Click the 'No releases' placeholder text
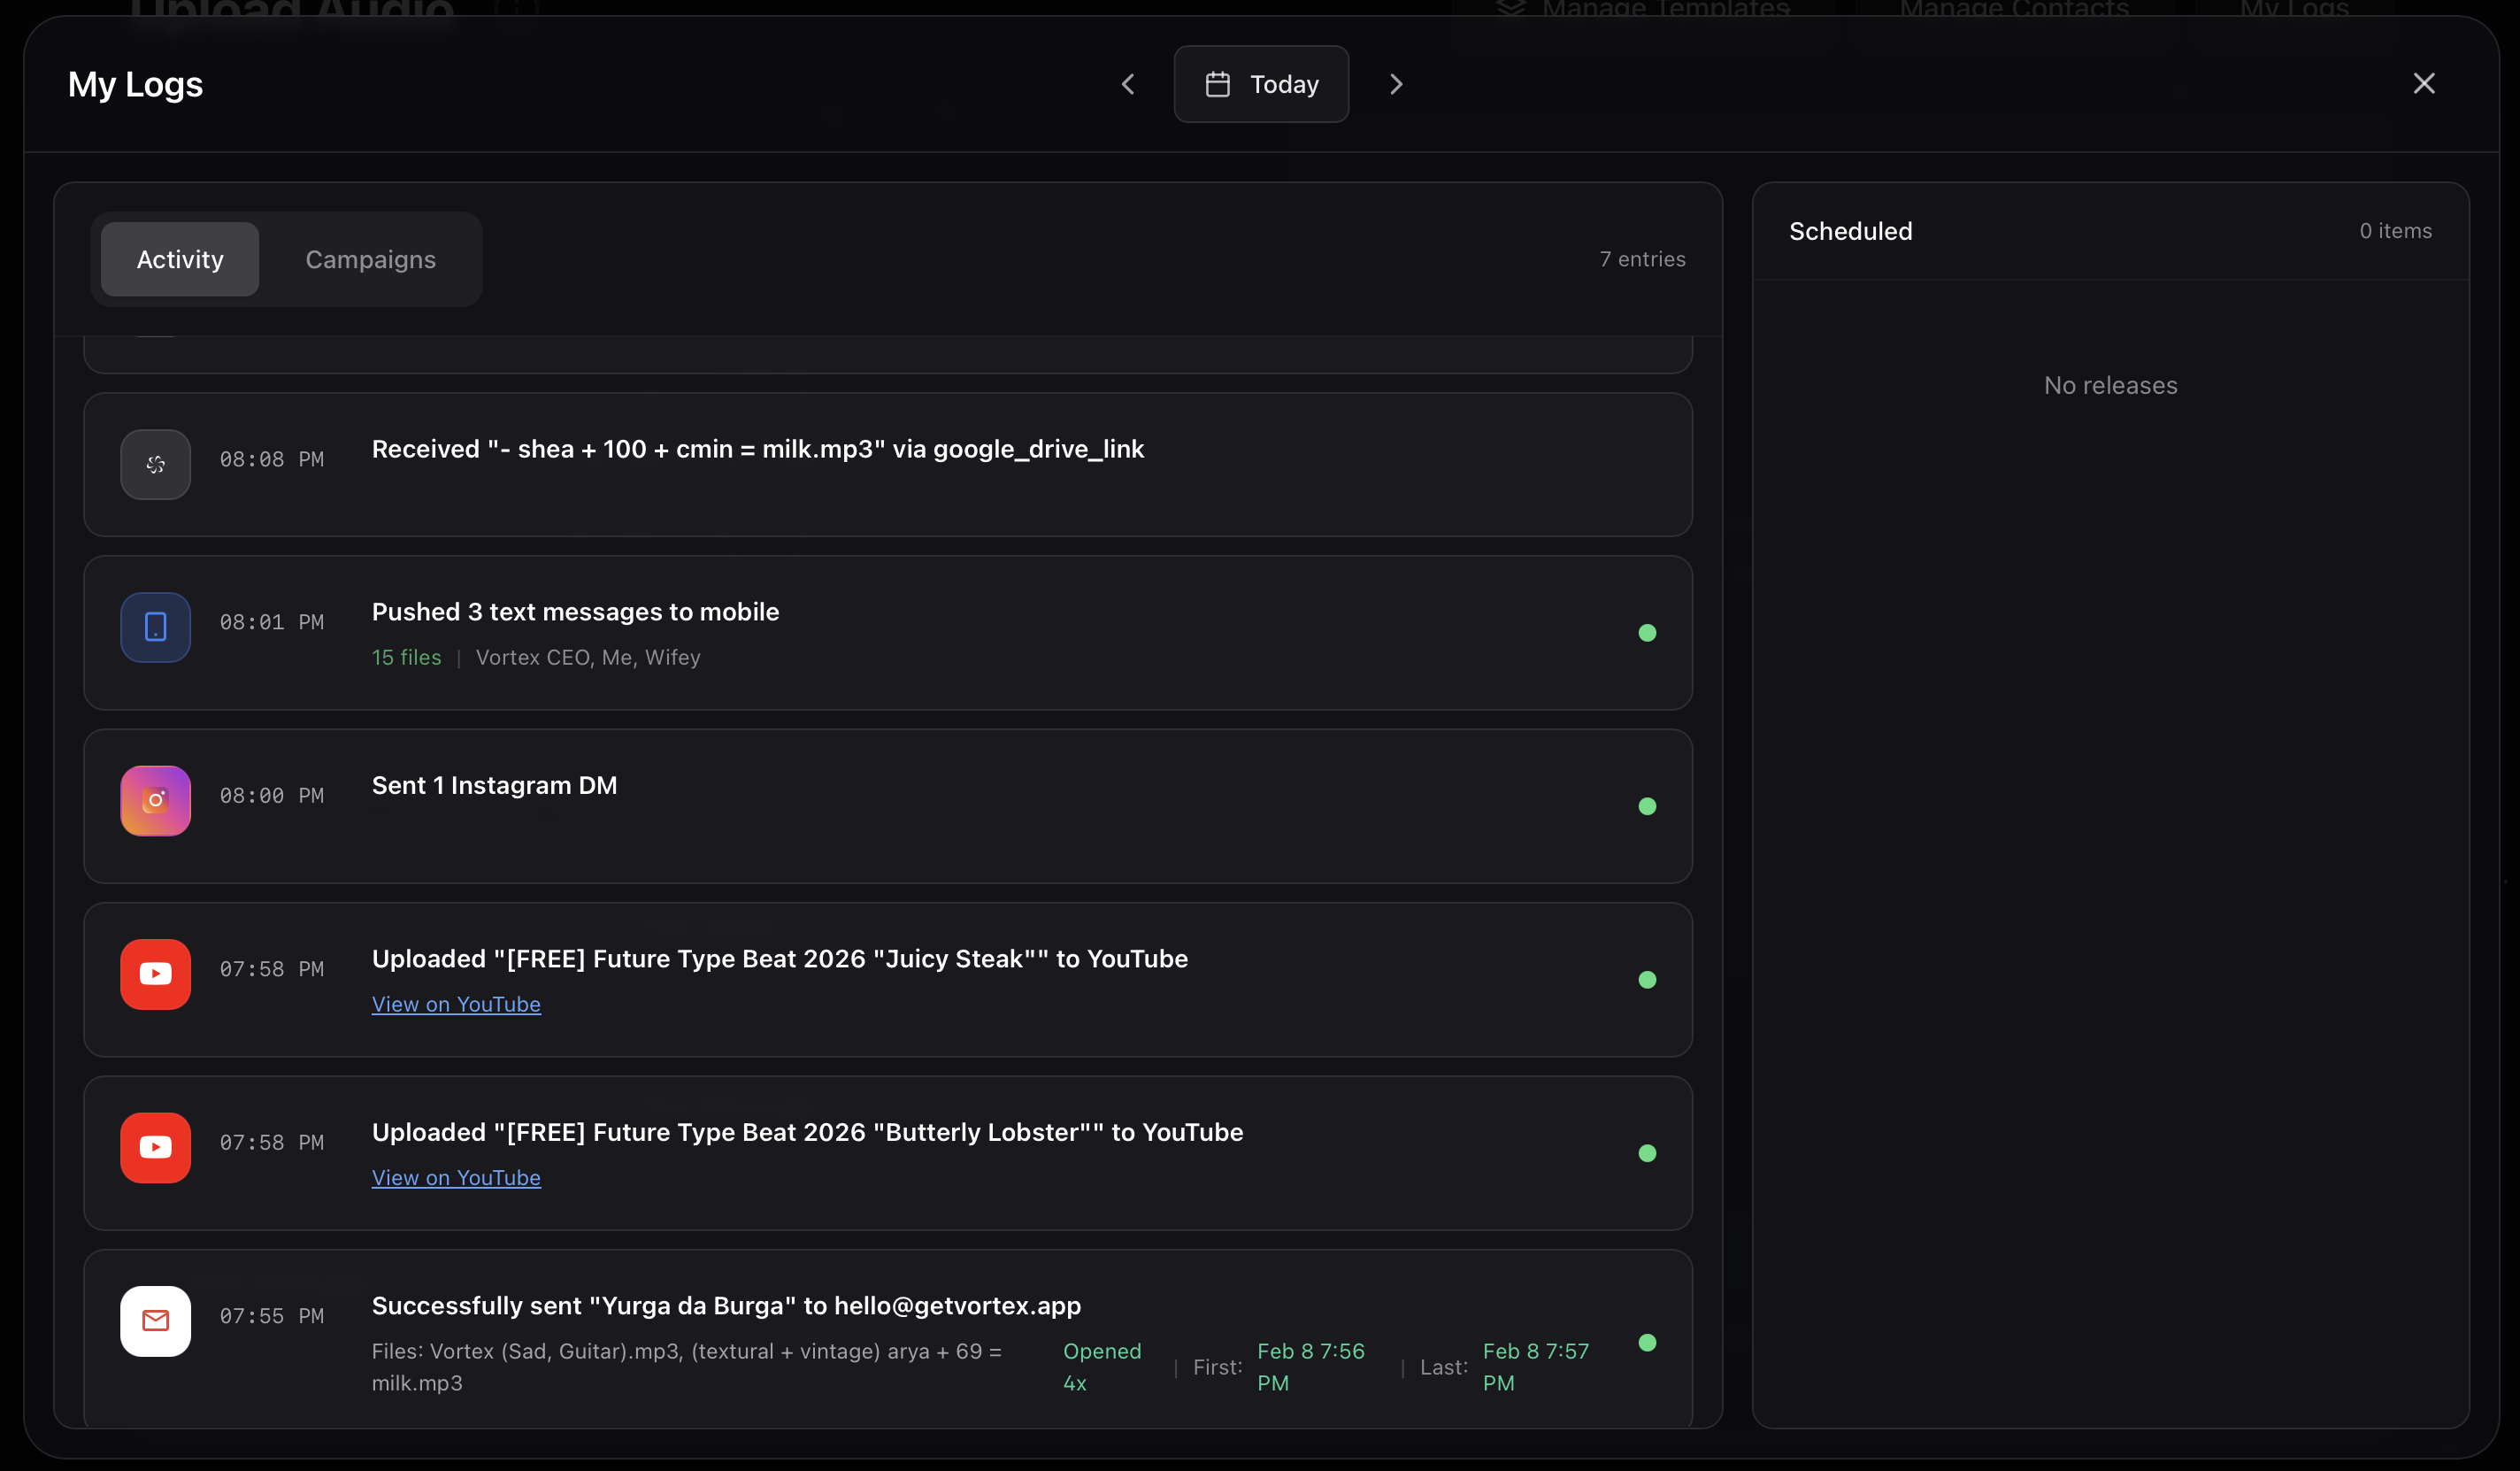2520x1471 pixels. click(x=2110, y=385)
